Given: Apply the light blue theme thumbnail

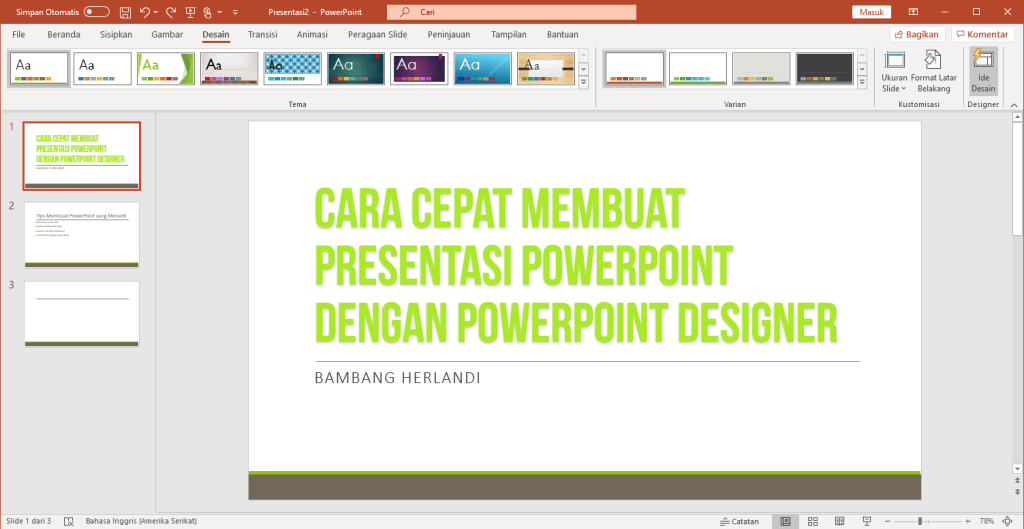Looking at the screenshot, I should point(483,69).
